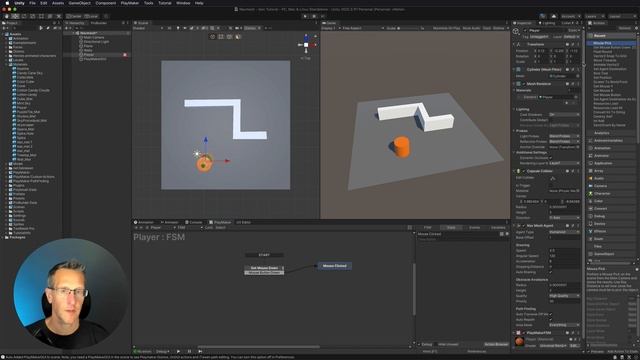Click the PlayMaker graph horizontal scrollbar
Image resolution: width=640 pixels, height=360 pixels.
(258, 347)
